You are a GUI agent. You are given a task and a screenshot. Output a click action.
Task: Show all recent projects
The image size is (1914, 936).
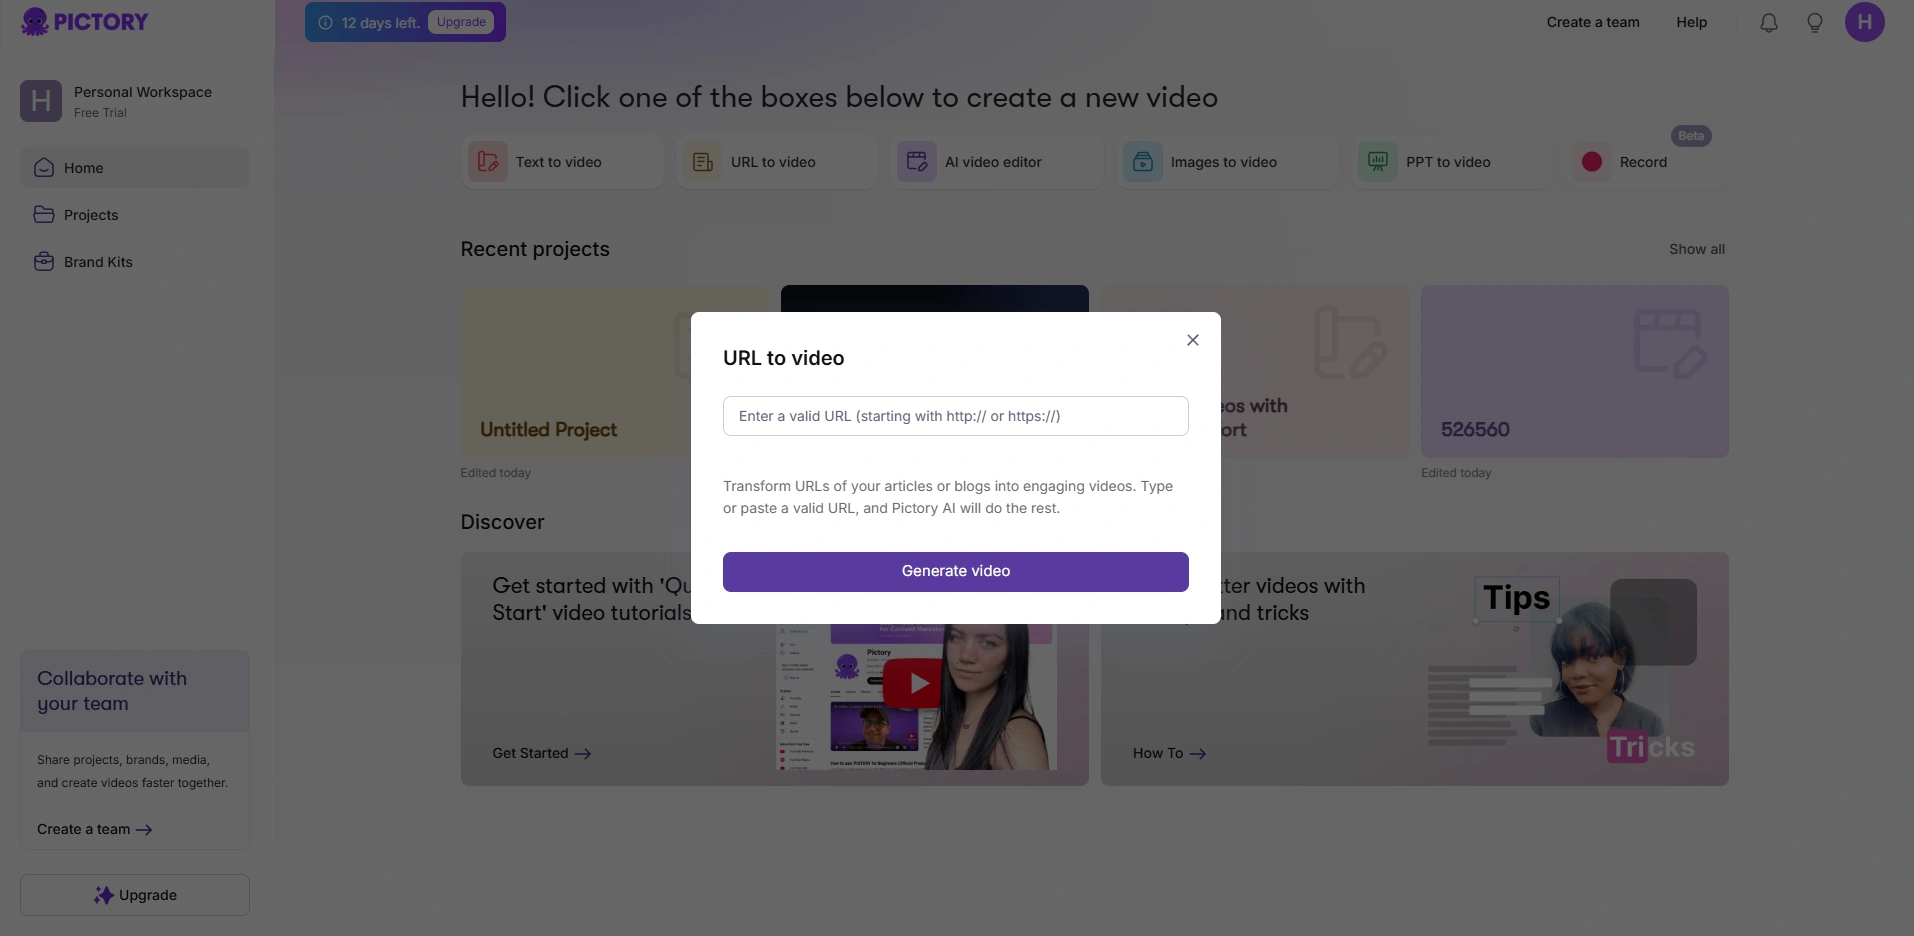click(x=1697, y=249)
